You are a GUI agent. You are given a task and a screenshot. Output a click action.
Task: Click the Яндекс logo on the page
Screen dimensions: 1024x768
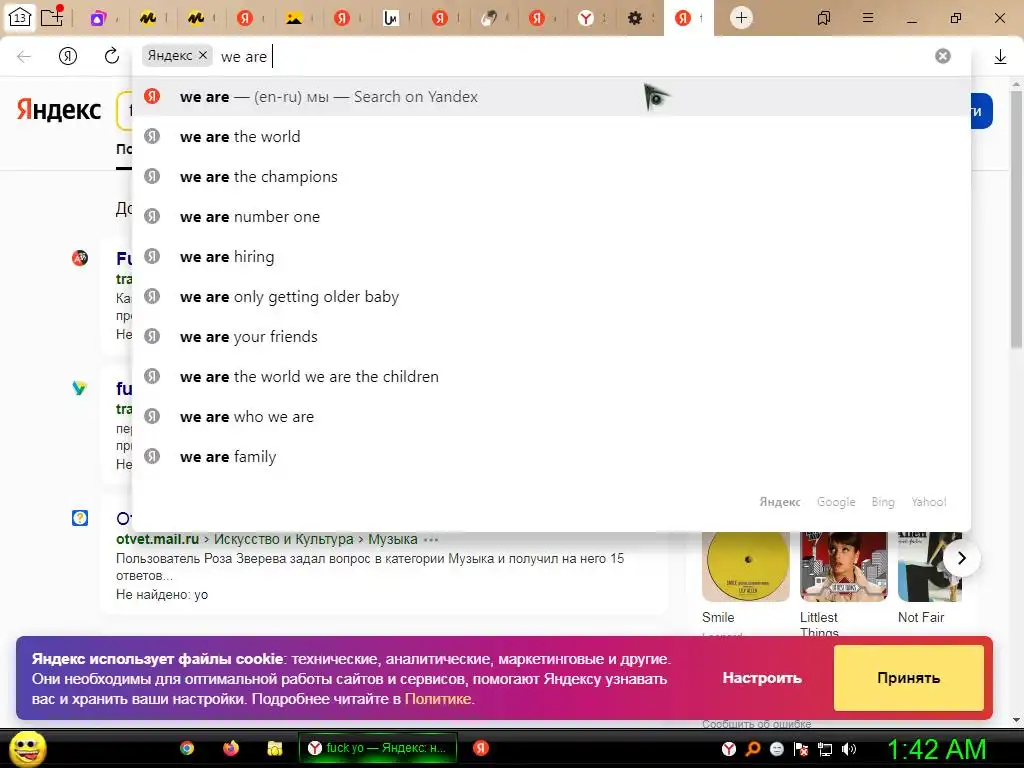coord(59,110)
